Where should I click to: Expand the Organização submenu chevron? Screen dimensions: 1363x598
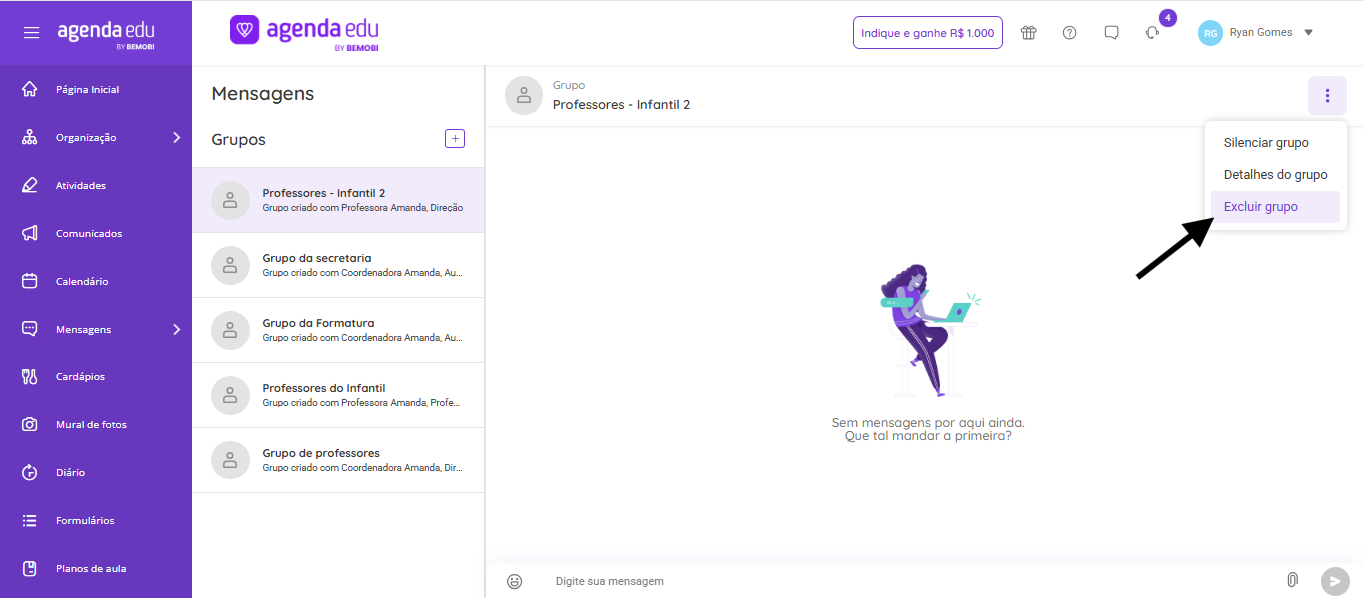[x=177, y=137]
